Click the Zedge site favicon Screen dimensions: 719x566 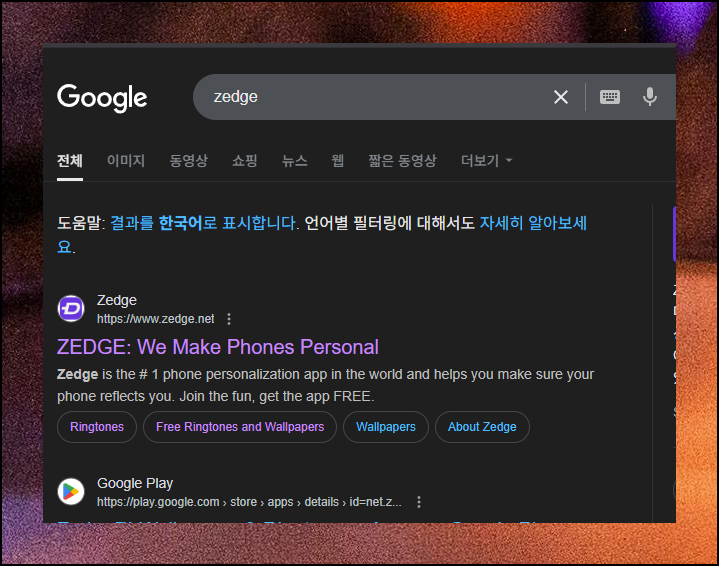[x=71, y=309]
